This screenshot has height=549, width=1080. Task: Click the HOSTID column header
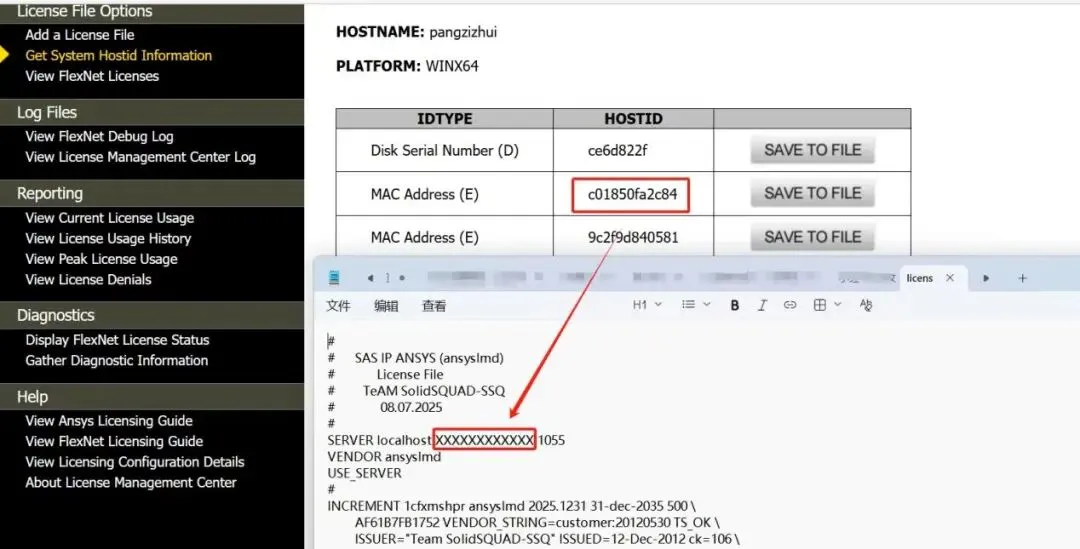633,118
